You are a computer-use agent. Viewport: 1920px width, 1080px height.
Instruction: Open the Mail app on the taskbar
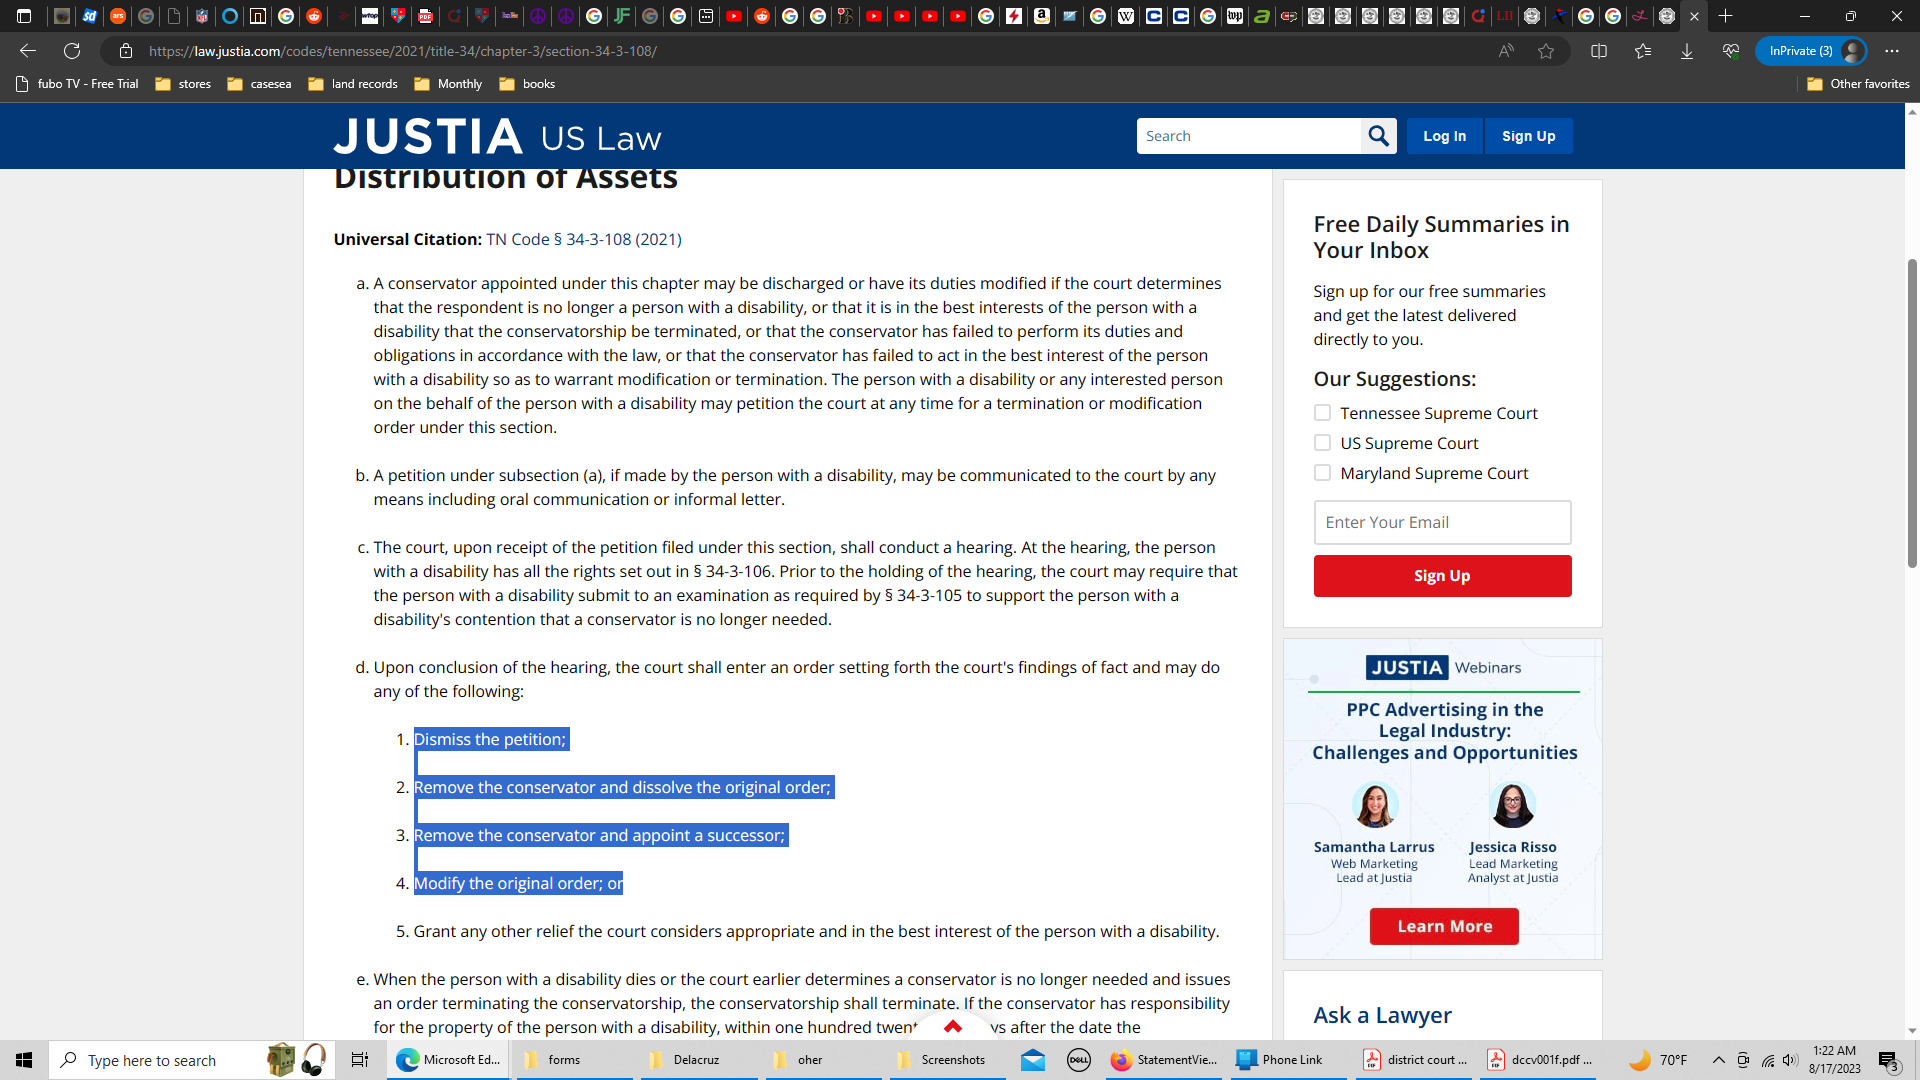pyautogui.click(x=1033, y=1060)
